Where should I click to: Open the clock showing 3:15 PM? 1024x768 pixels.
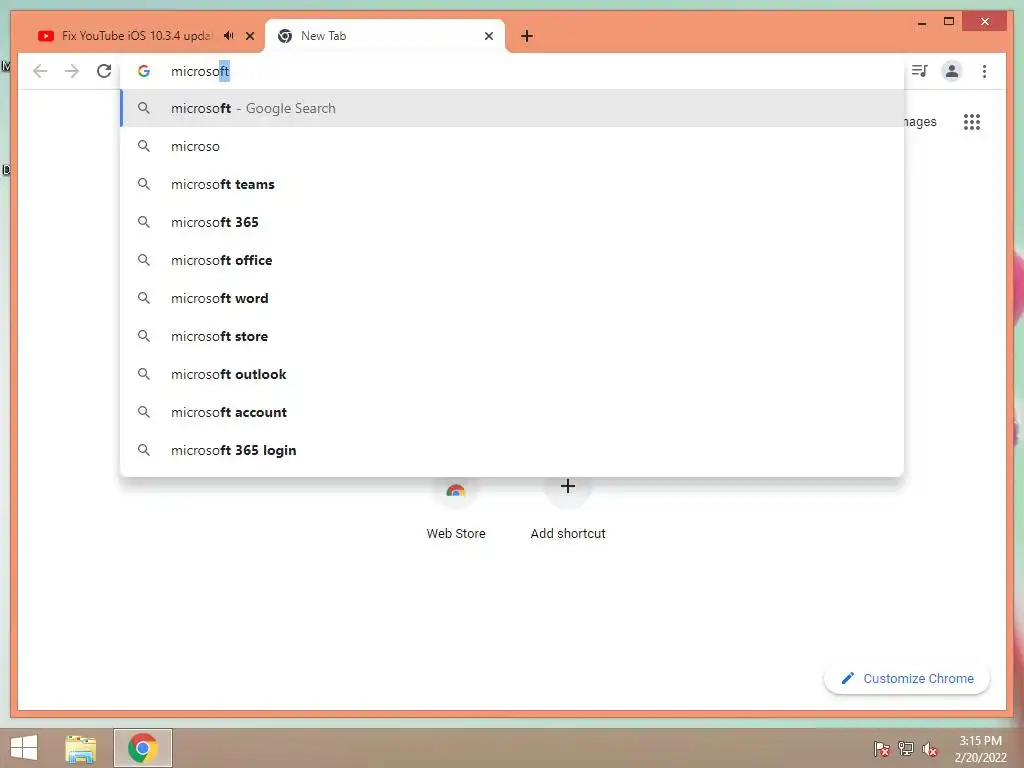point(980,749)
